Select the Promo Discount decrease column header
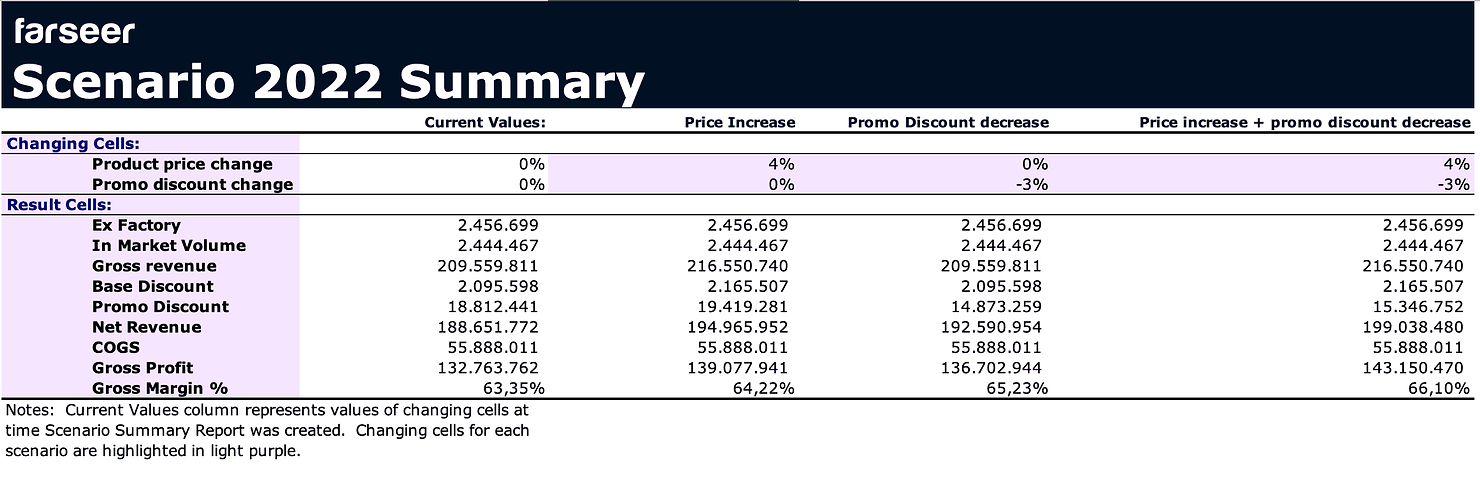The height and width of the screenshot is (488, 1480). (948, 122)
